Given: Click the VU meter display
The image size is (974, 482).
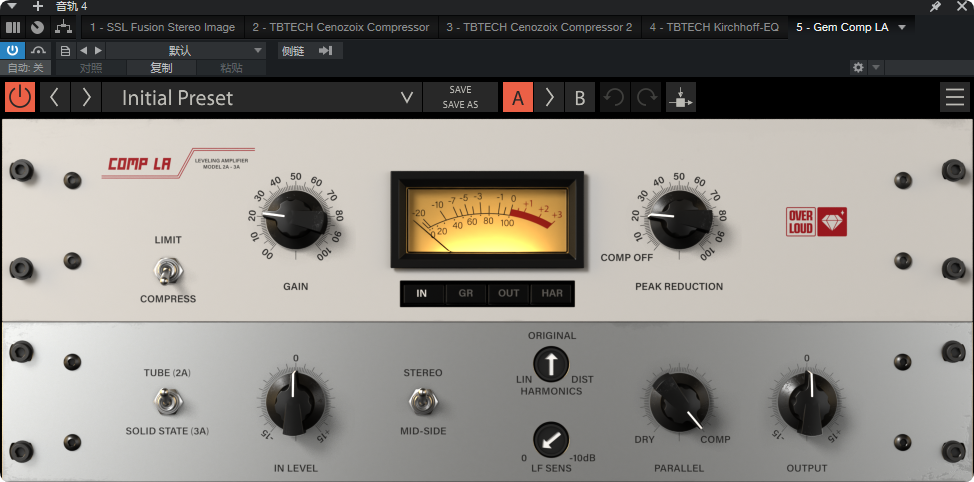Looking at the screenshot, I should (x=487, y=219).
